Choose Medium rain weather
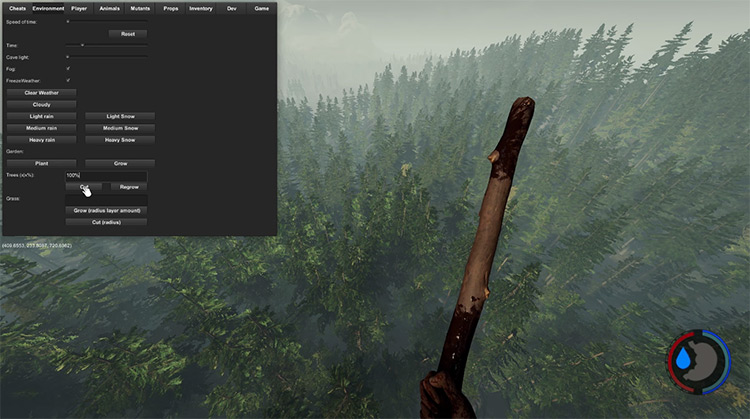The height and width of the screenshot is (419, 750). pos(42,128)
